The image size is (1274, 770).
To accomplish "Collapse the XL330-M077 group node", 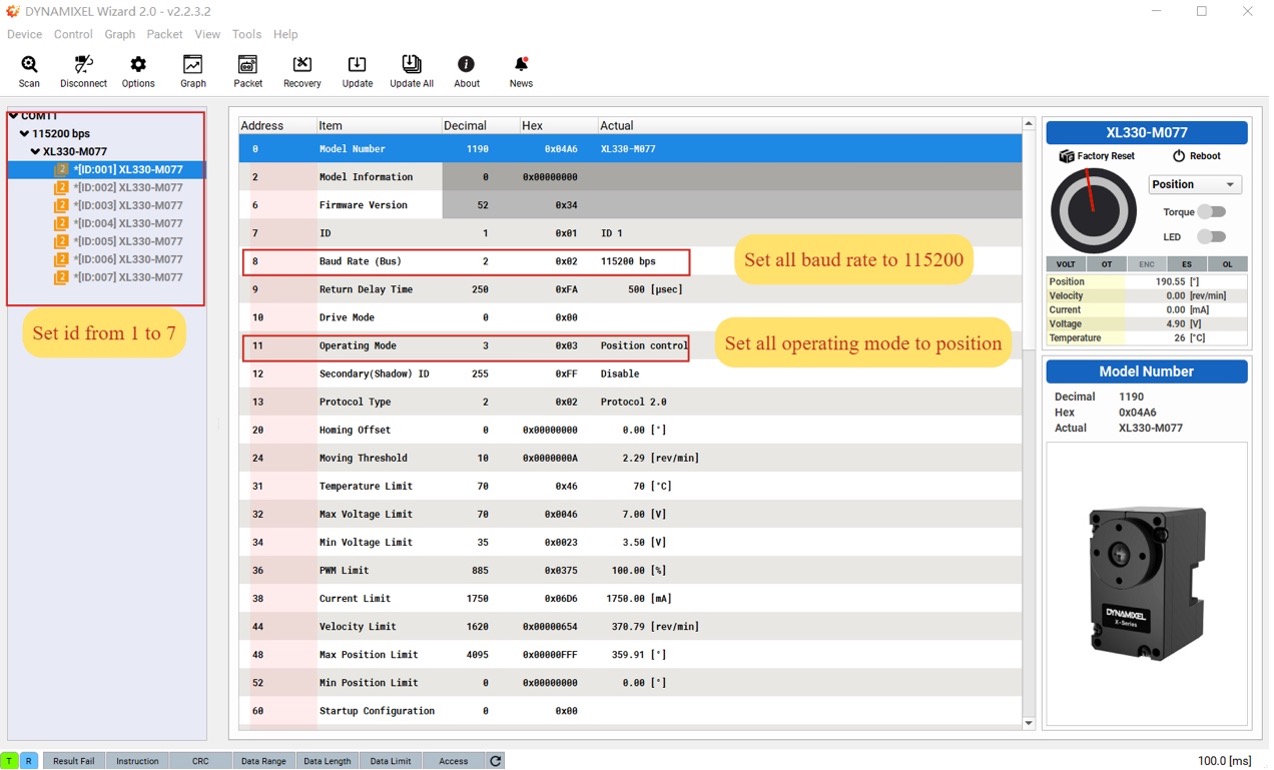I will coord(35,152).
